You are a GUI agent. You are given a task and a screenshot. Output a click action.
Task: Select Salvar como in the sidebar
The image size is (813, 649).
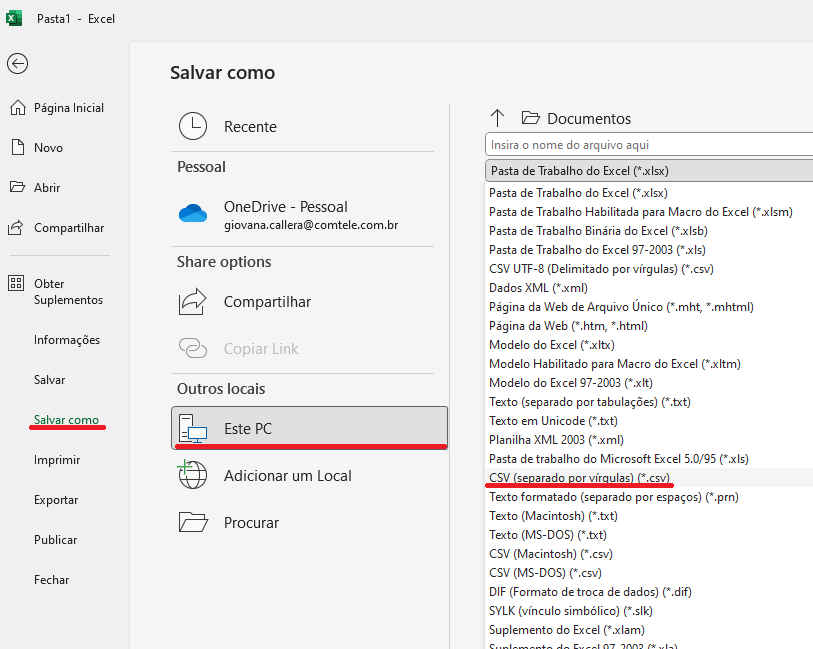coord(66,419)
